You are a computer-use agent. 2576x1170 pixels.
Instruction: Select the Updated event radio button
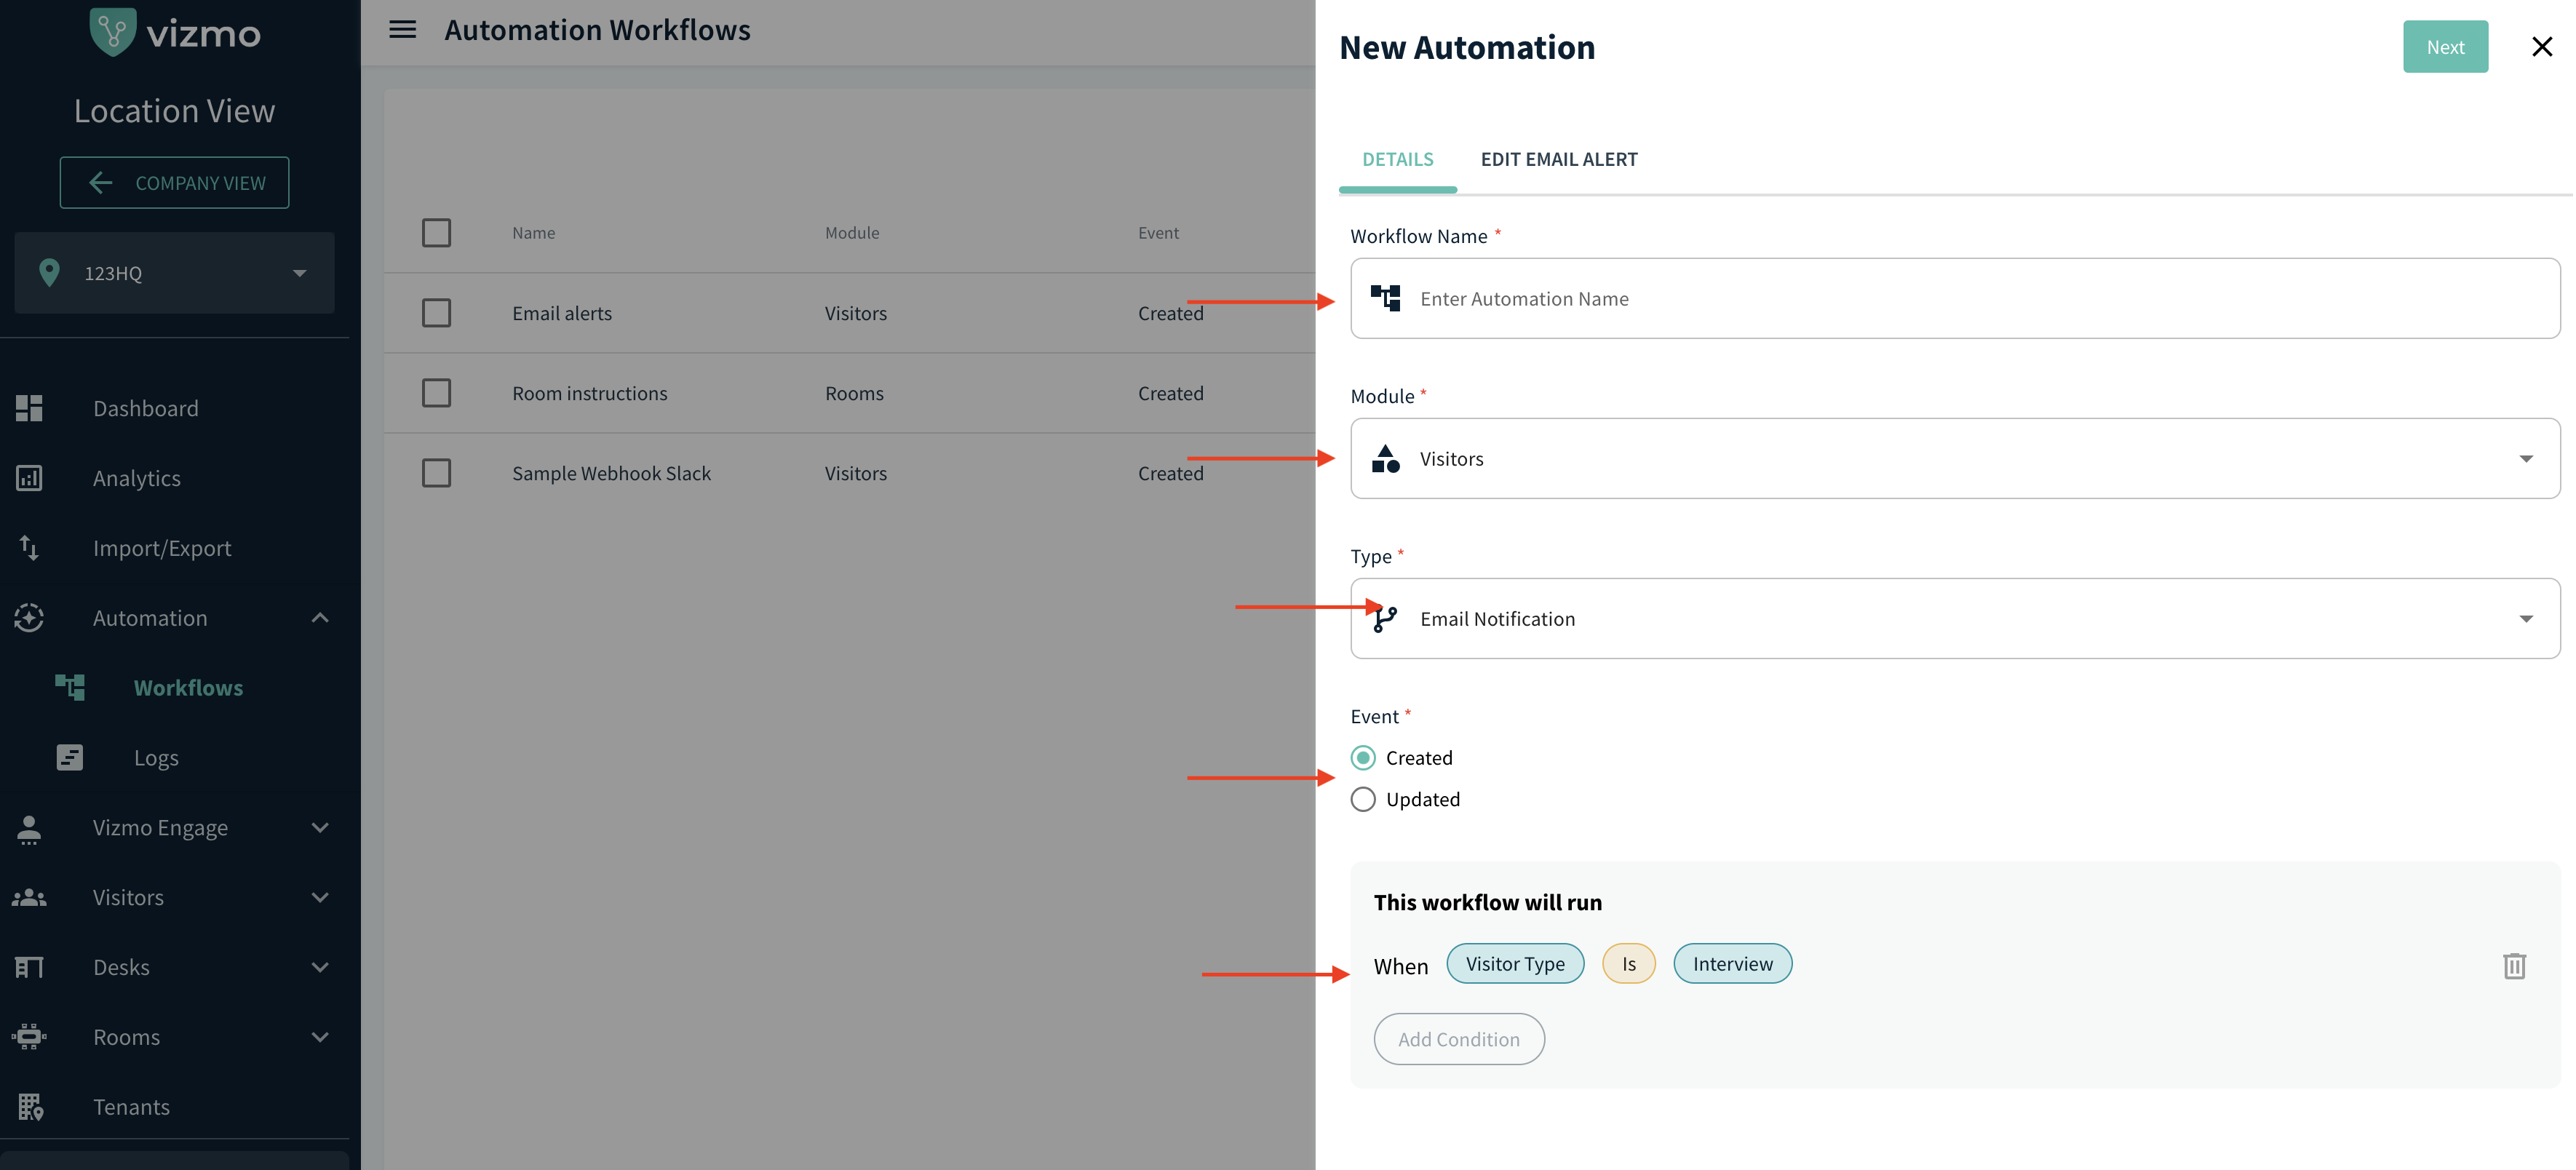coord(1362,799)
